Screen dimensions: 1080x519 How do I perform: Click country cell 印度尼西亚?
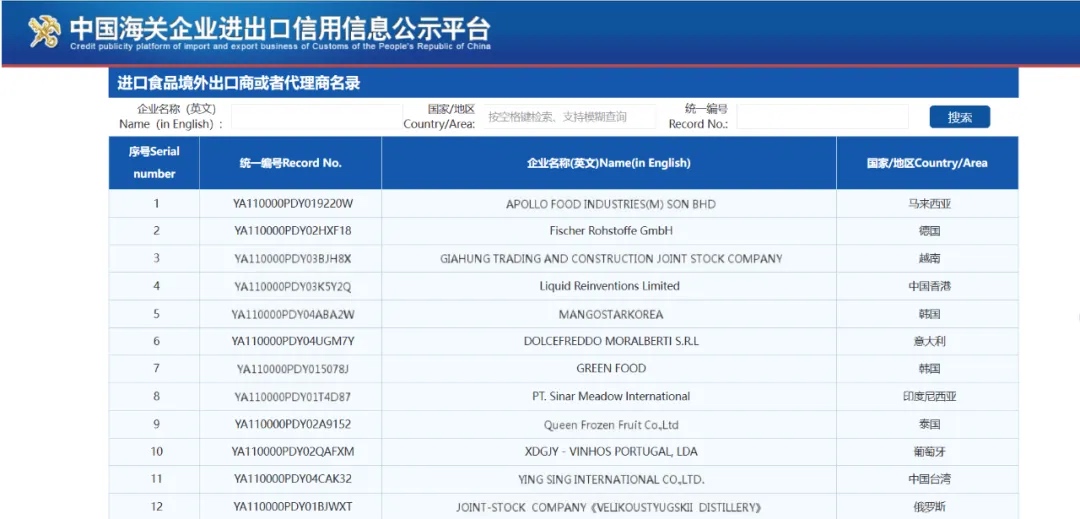point(932,396)
